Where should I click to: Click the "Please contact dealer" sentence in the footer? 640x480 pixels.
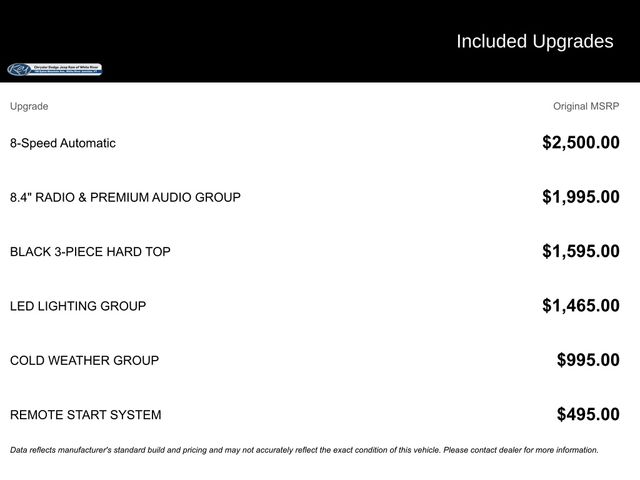[520, 450]
